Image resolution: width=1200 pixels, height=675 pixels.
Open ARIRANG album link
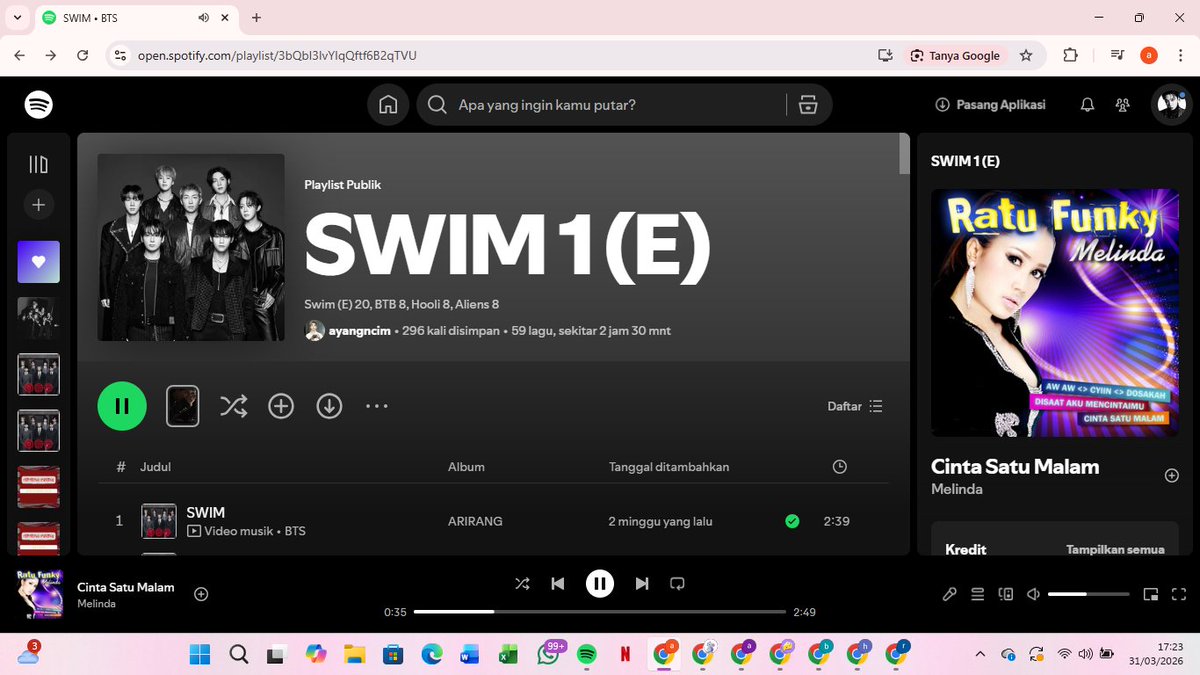tap(475, 521)
